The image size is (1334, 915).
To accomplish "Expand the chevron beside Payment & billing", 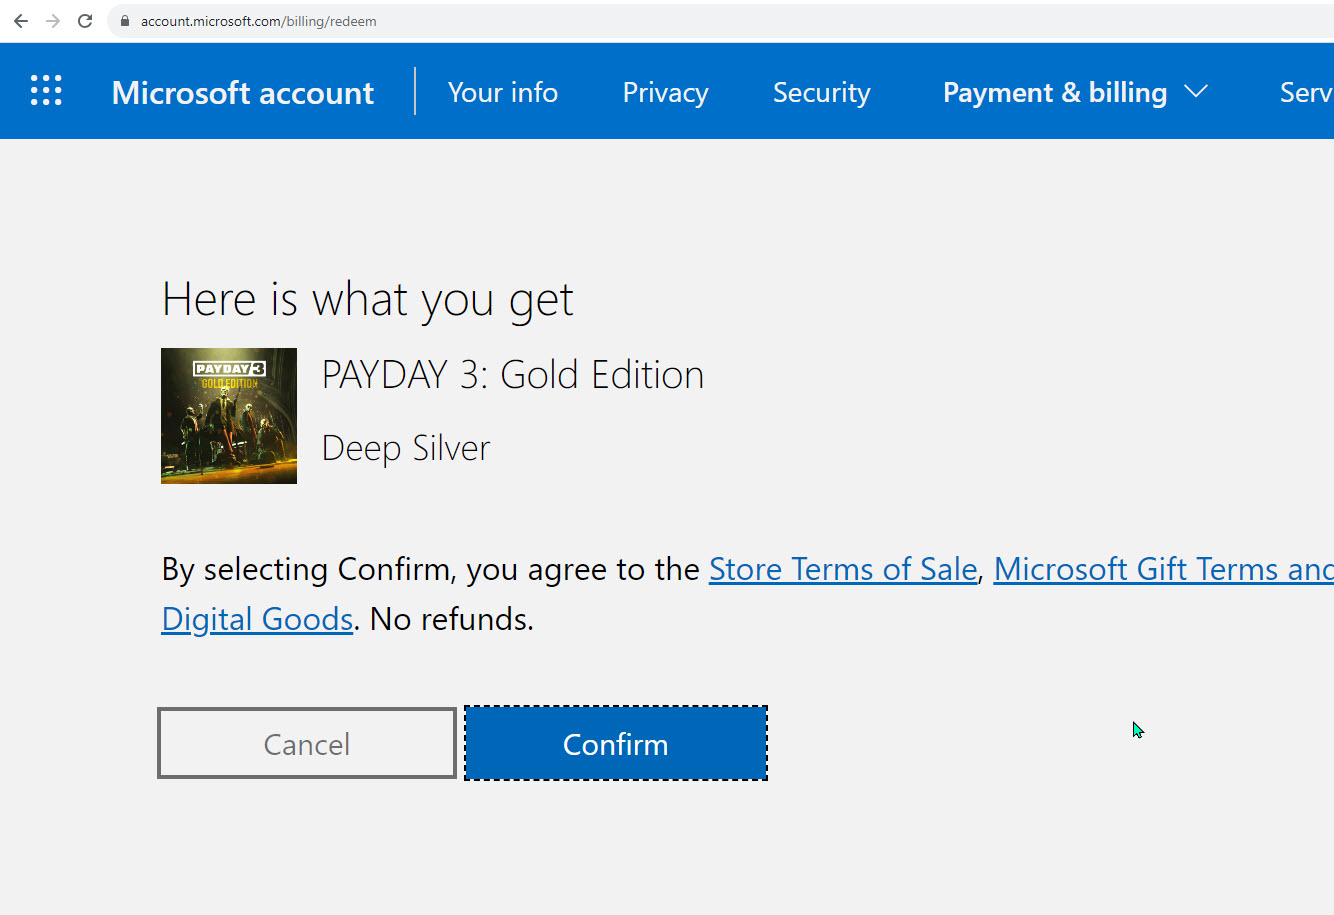I will click(1196, 92).
